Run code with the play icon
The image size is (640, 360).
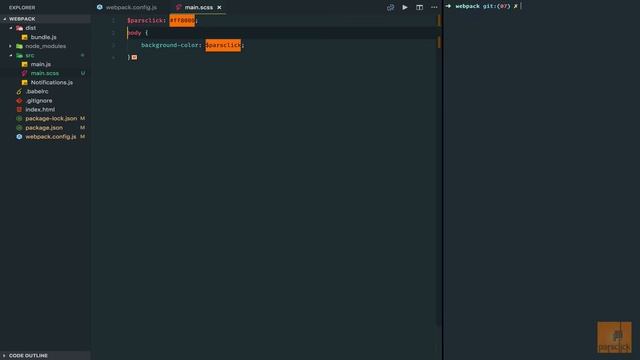pyautogui.click(x=405, y=7)
